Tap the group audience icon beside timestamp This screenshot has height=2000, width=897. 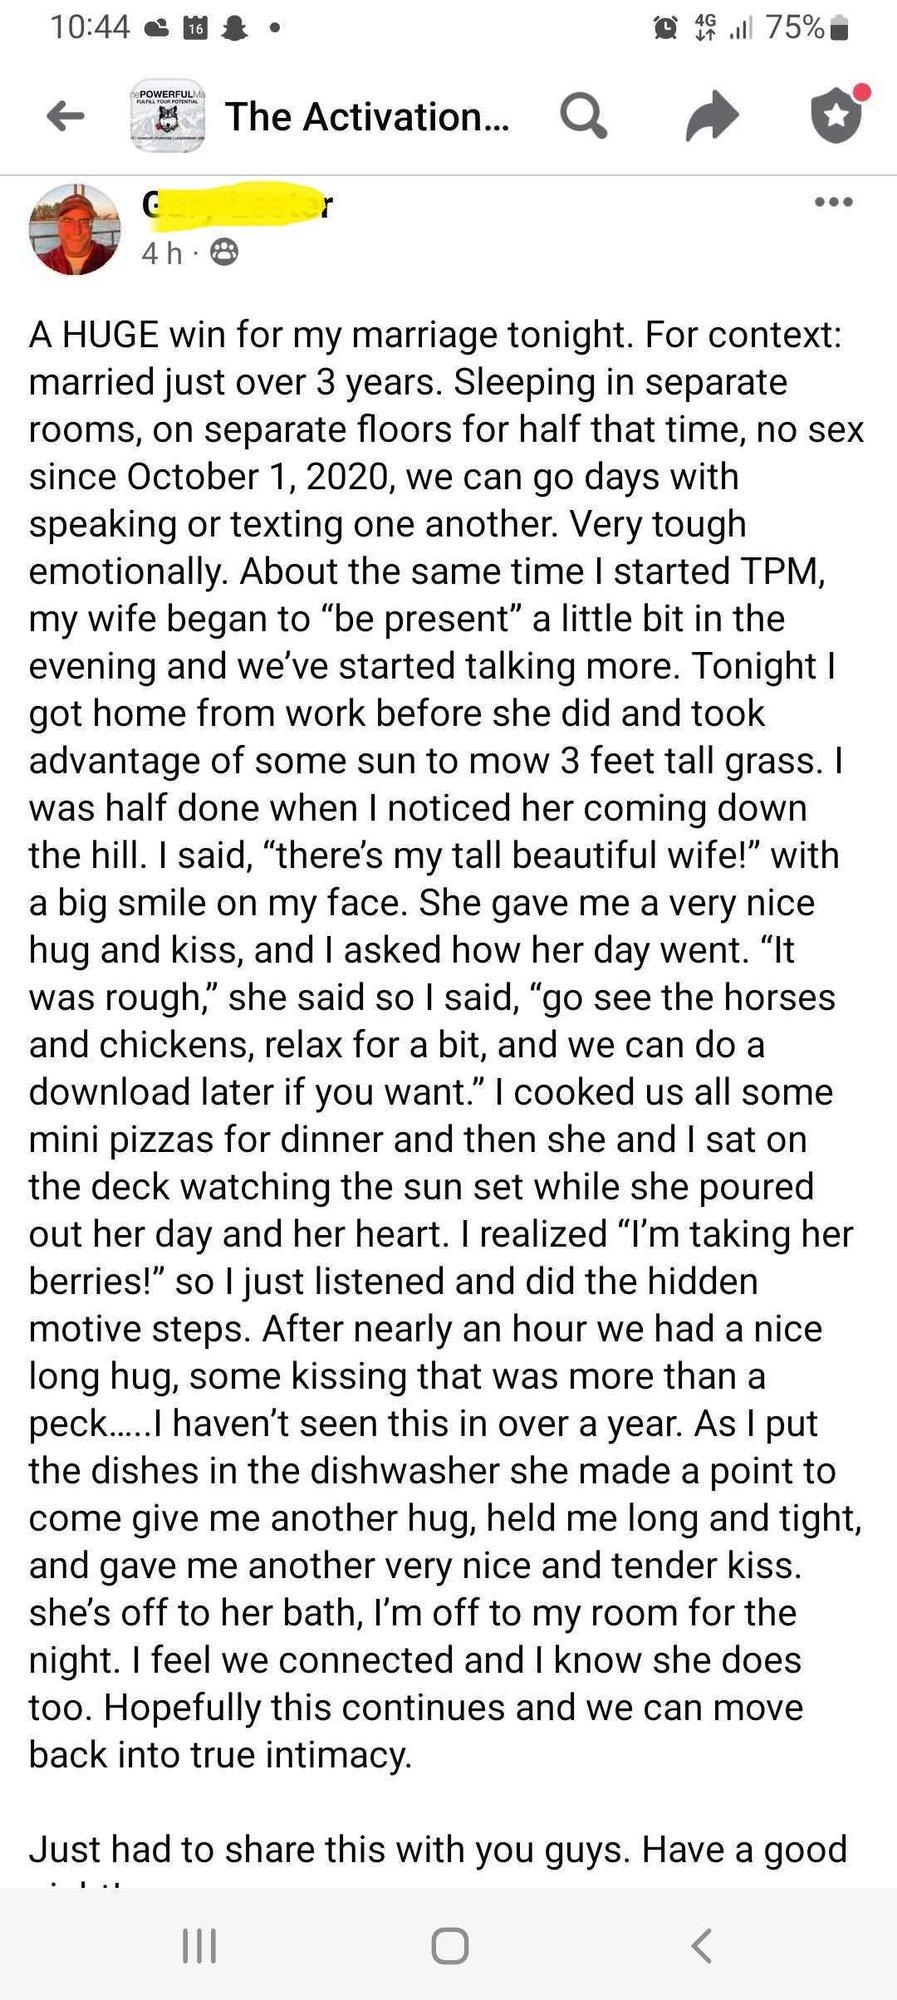[x=225, y=253]
